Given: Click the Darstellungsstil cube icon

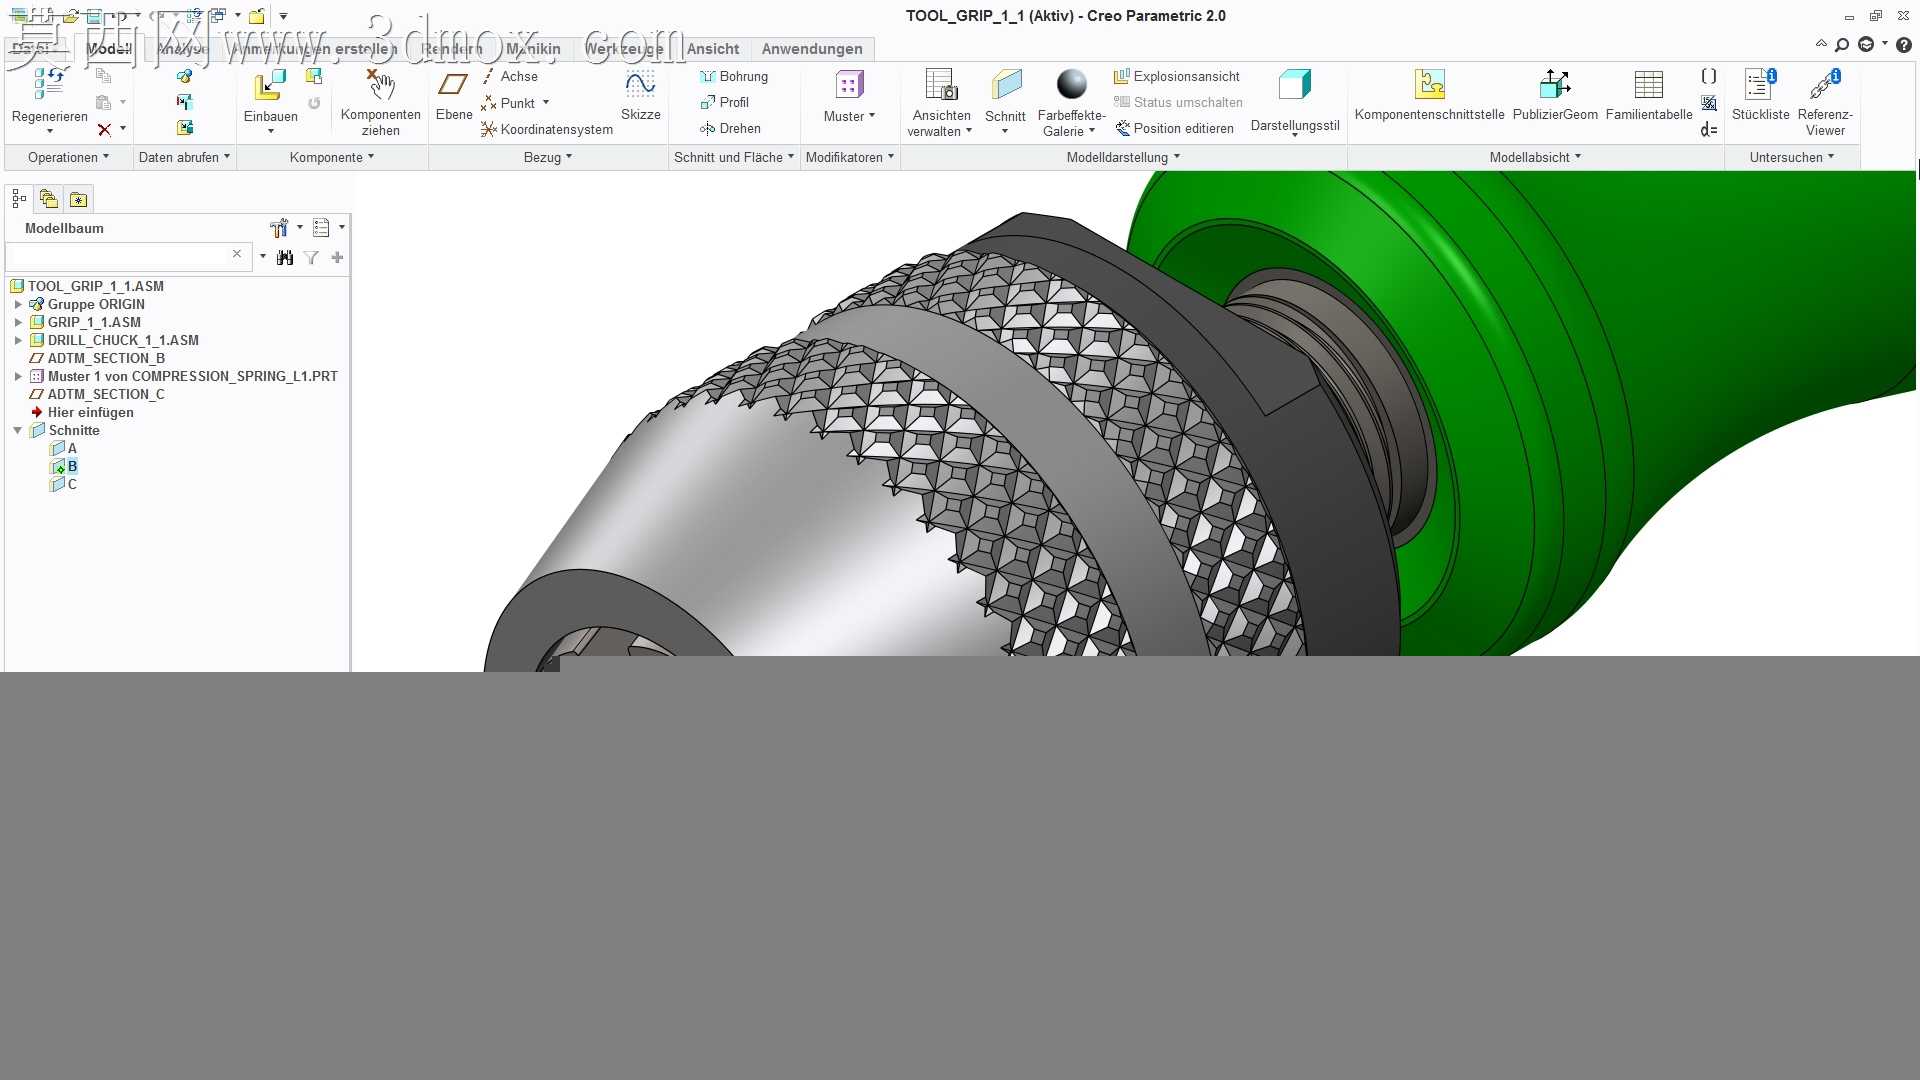Looking at the screenshot, I should pos(1294,85).
